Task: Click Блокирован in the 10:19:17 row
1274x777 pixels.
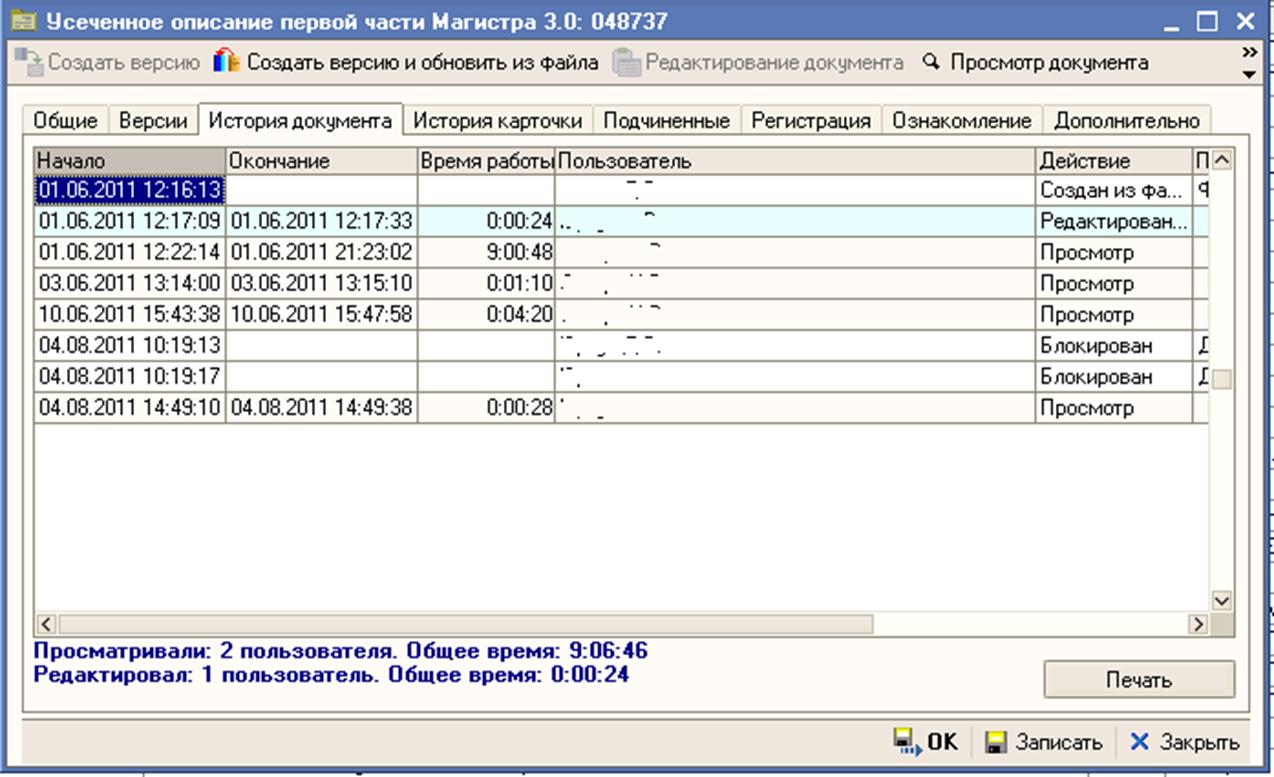Action: (1113, 377)
